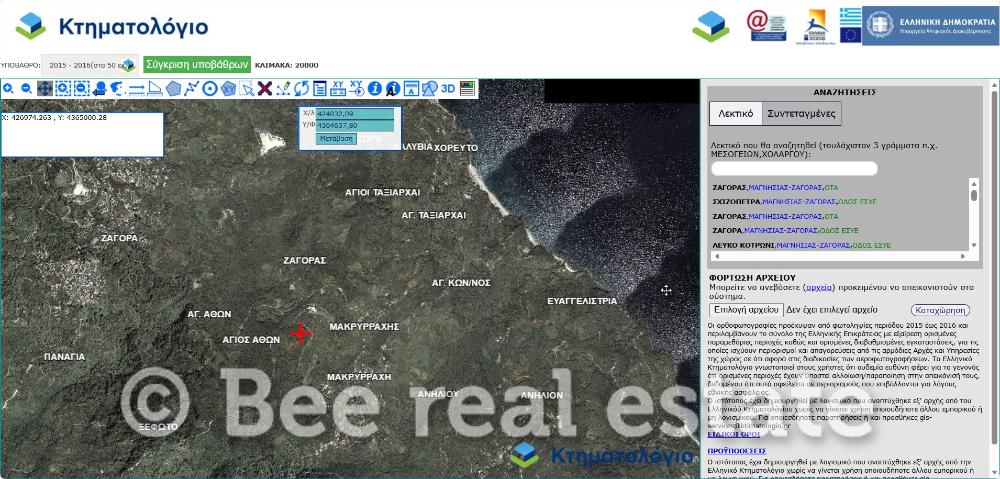The image size is (1000, 479).
Task: Click the Επιλογή αρχείου file chooser button
Action: (745, 310)
